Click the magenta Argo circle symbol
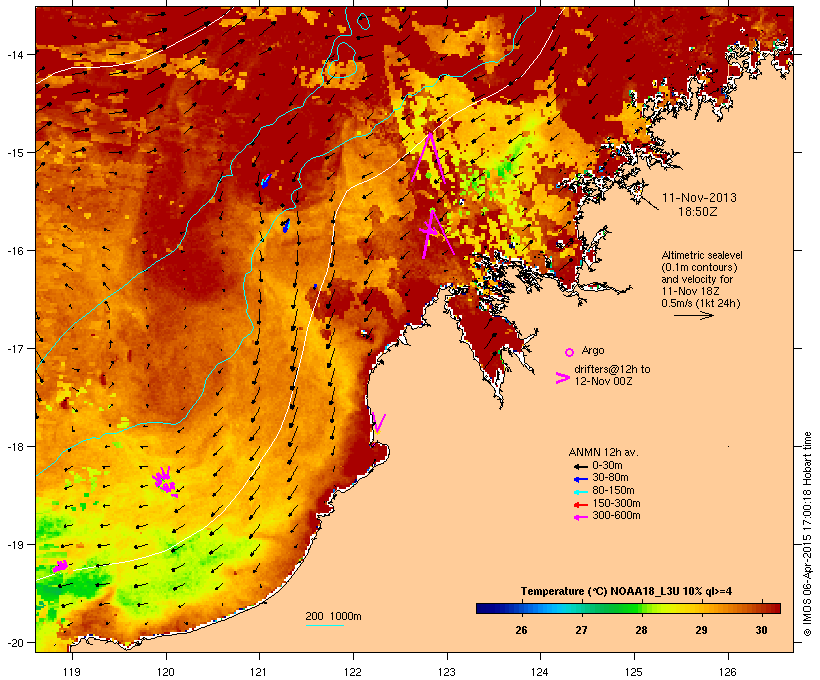The width and height of the screenshot is (820, 680). tap(569, 352)
